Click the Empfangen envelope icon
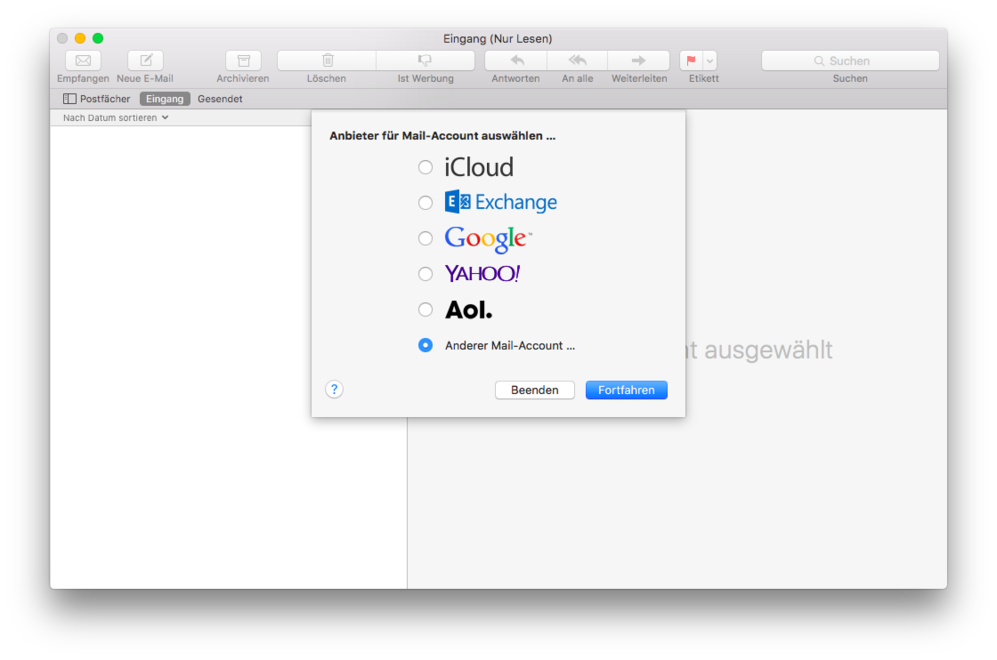This screenshot has width=997, height=660. tap(83, 60)
